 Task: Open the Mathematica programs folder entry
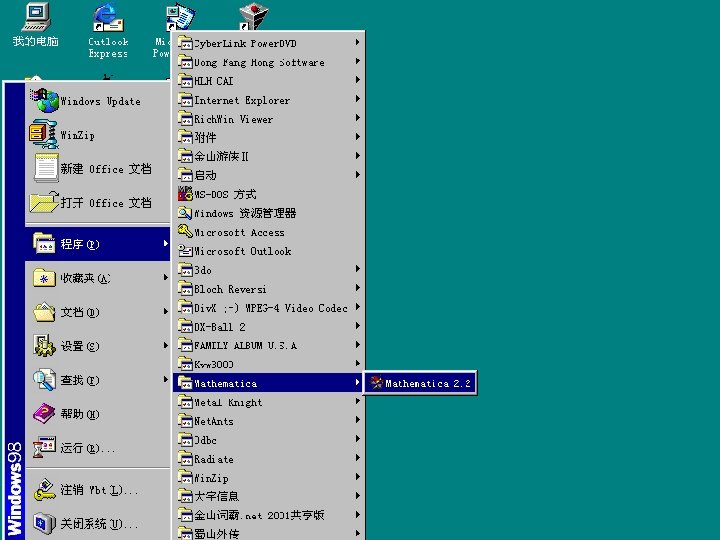click(269, 383)
